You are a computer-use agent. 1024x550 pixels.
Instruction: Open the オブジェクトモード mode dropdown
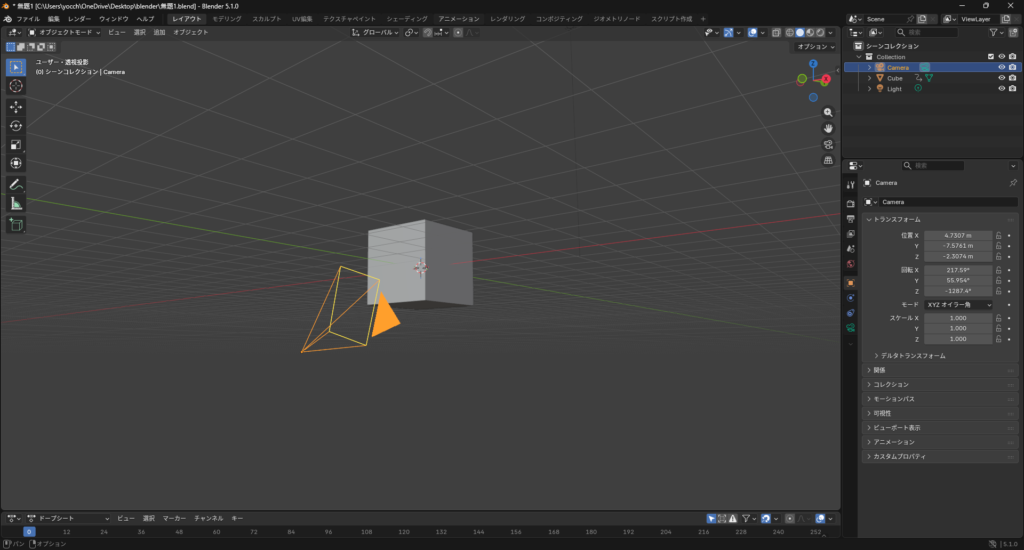[x=65, y=32]
